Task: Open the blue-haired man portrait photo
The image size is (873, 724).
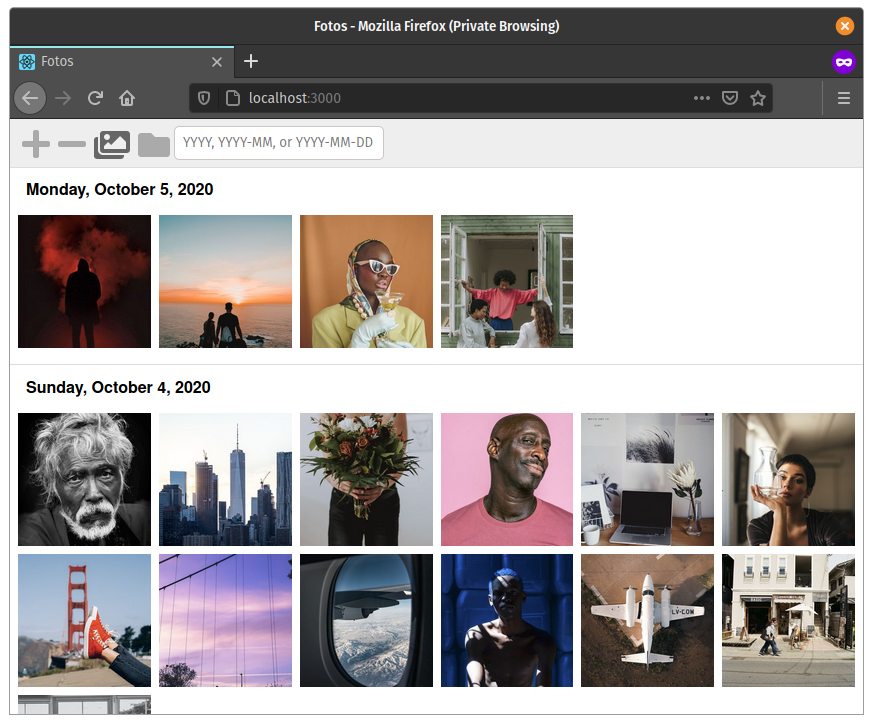Action: pyautogui.click(x=507, y=620)
